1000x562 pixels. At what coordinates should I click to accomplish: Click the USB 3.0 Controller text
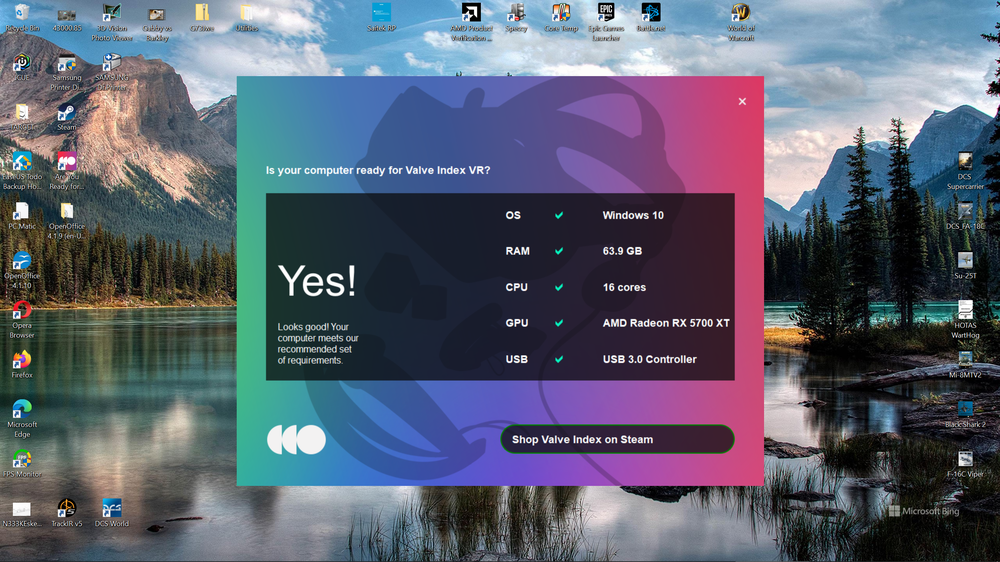[649, 359]
